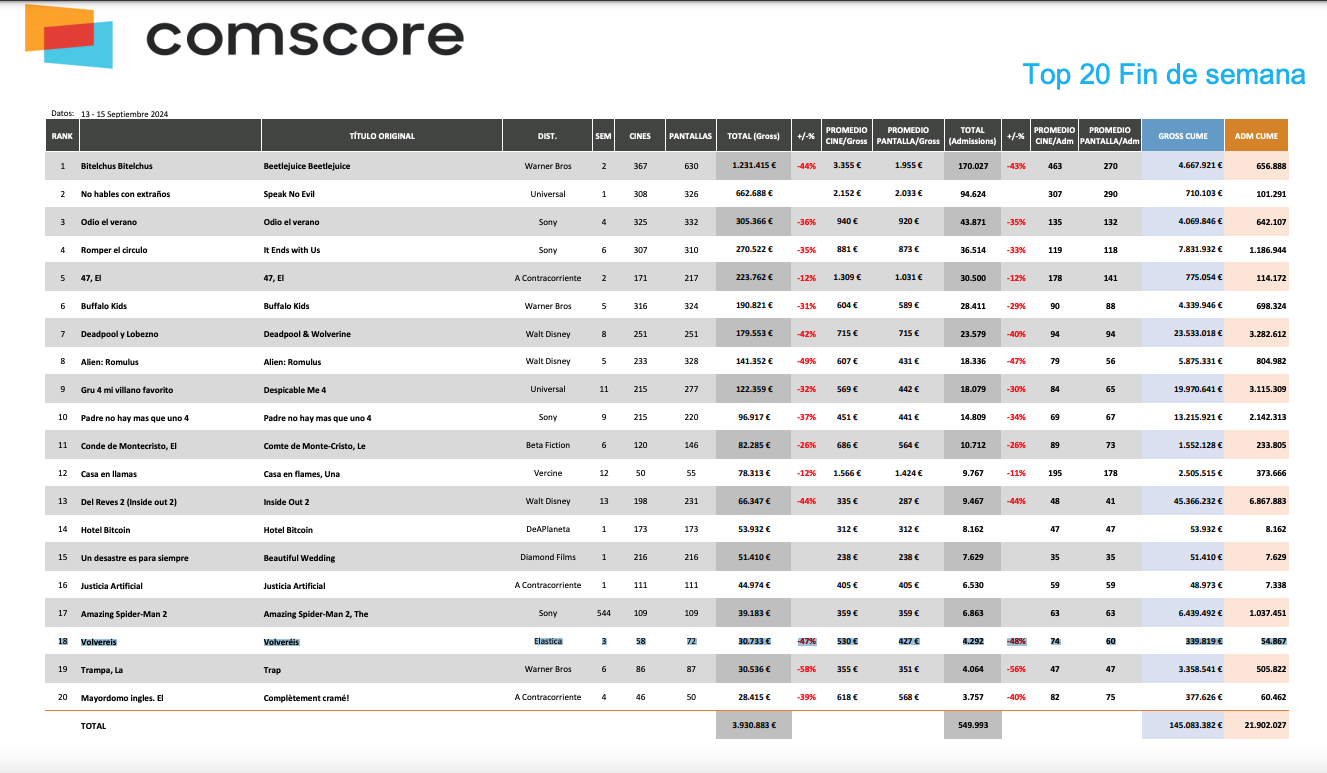
Task: Select the 'Top 20 Fin de semana' heading
Action: (x=1164, y=74)
